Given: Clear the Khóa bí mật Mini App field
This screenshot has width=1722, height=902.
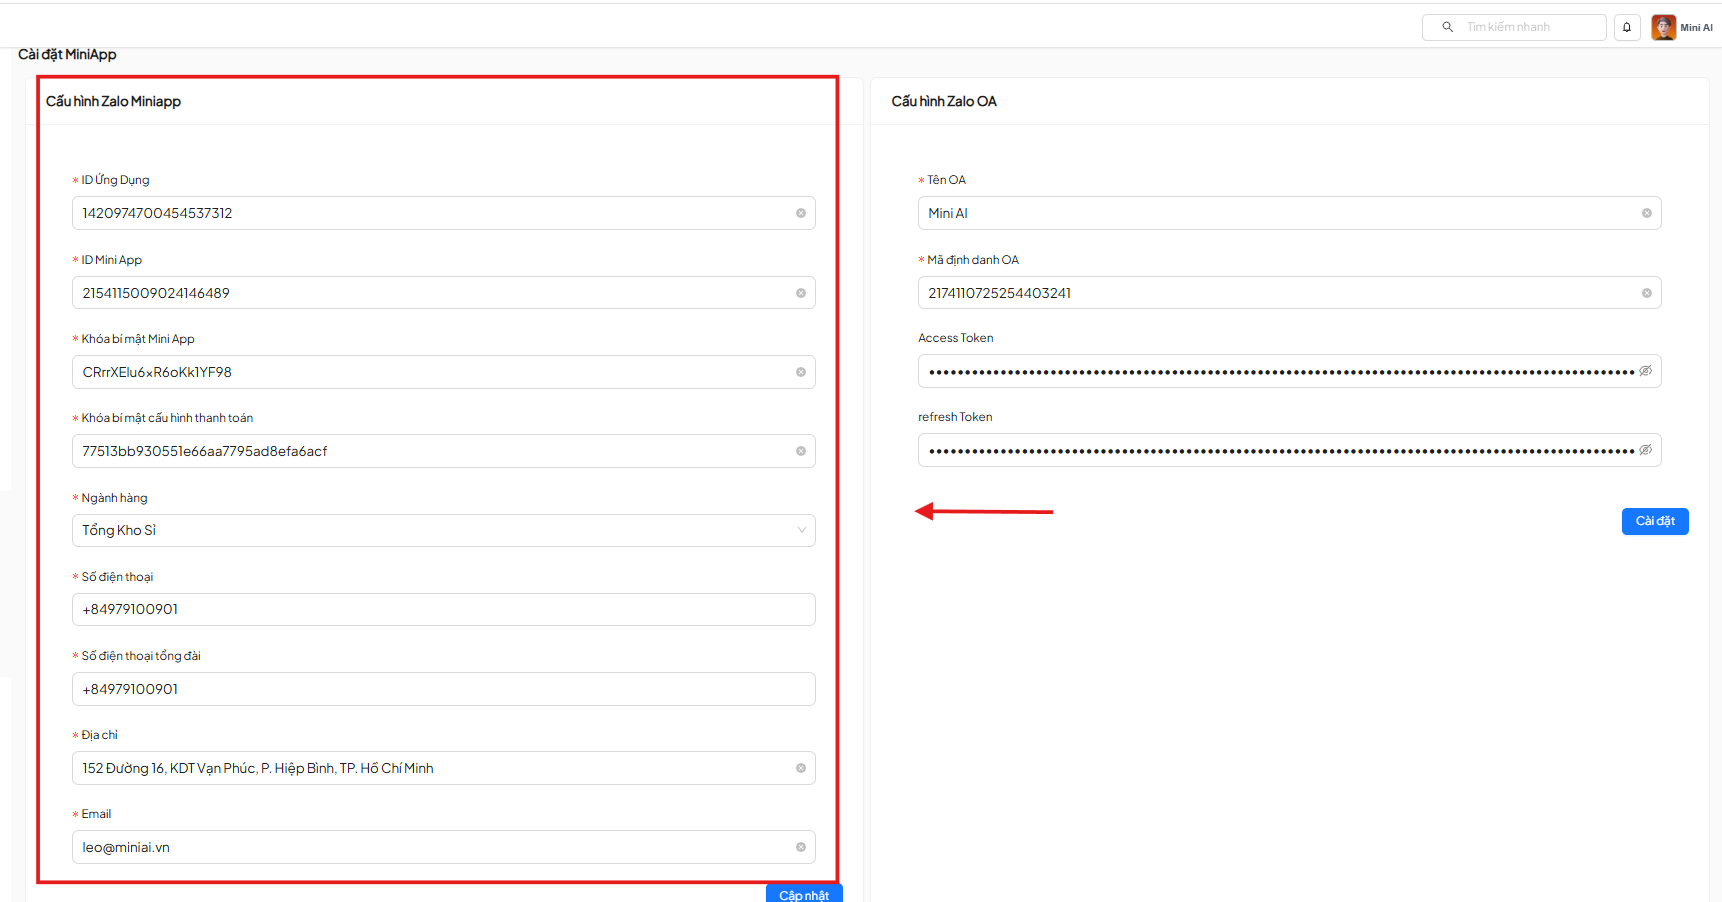Looking at the screenshot, I should tap(800, 372).
